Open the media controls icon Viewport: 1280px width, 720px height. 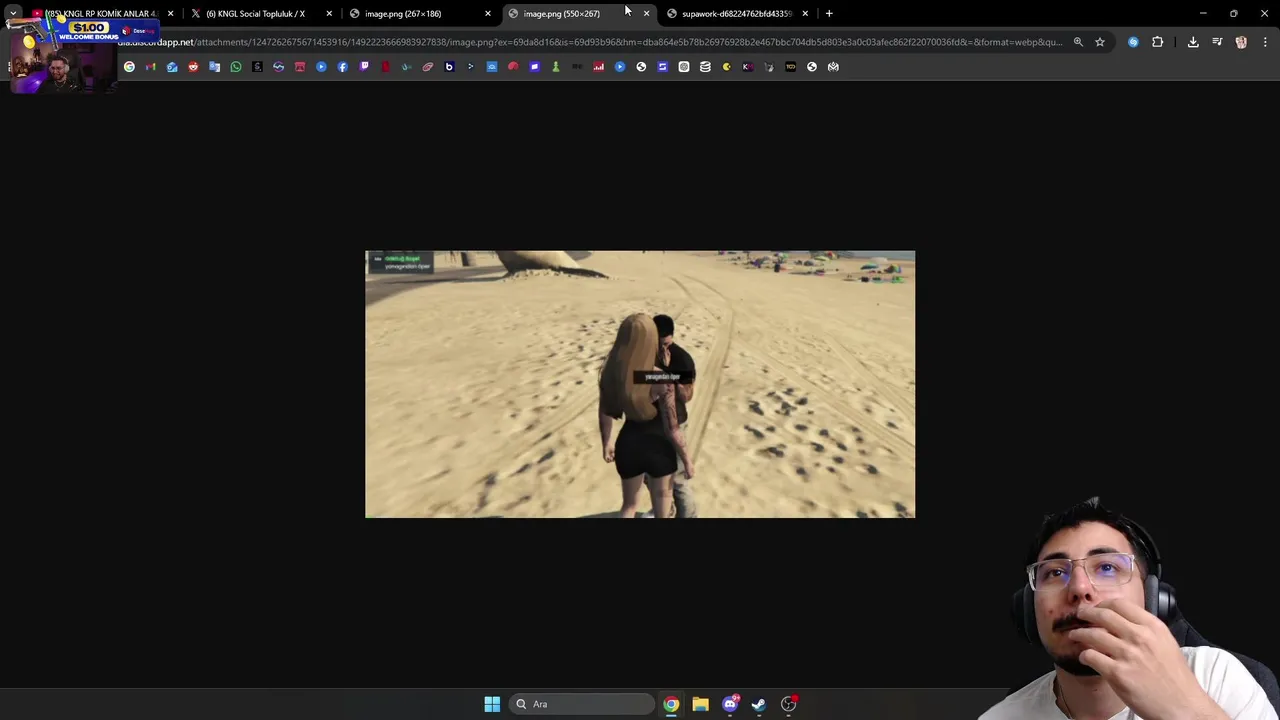tap(1217, 42)
